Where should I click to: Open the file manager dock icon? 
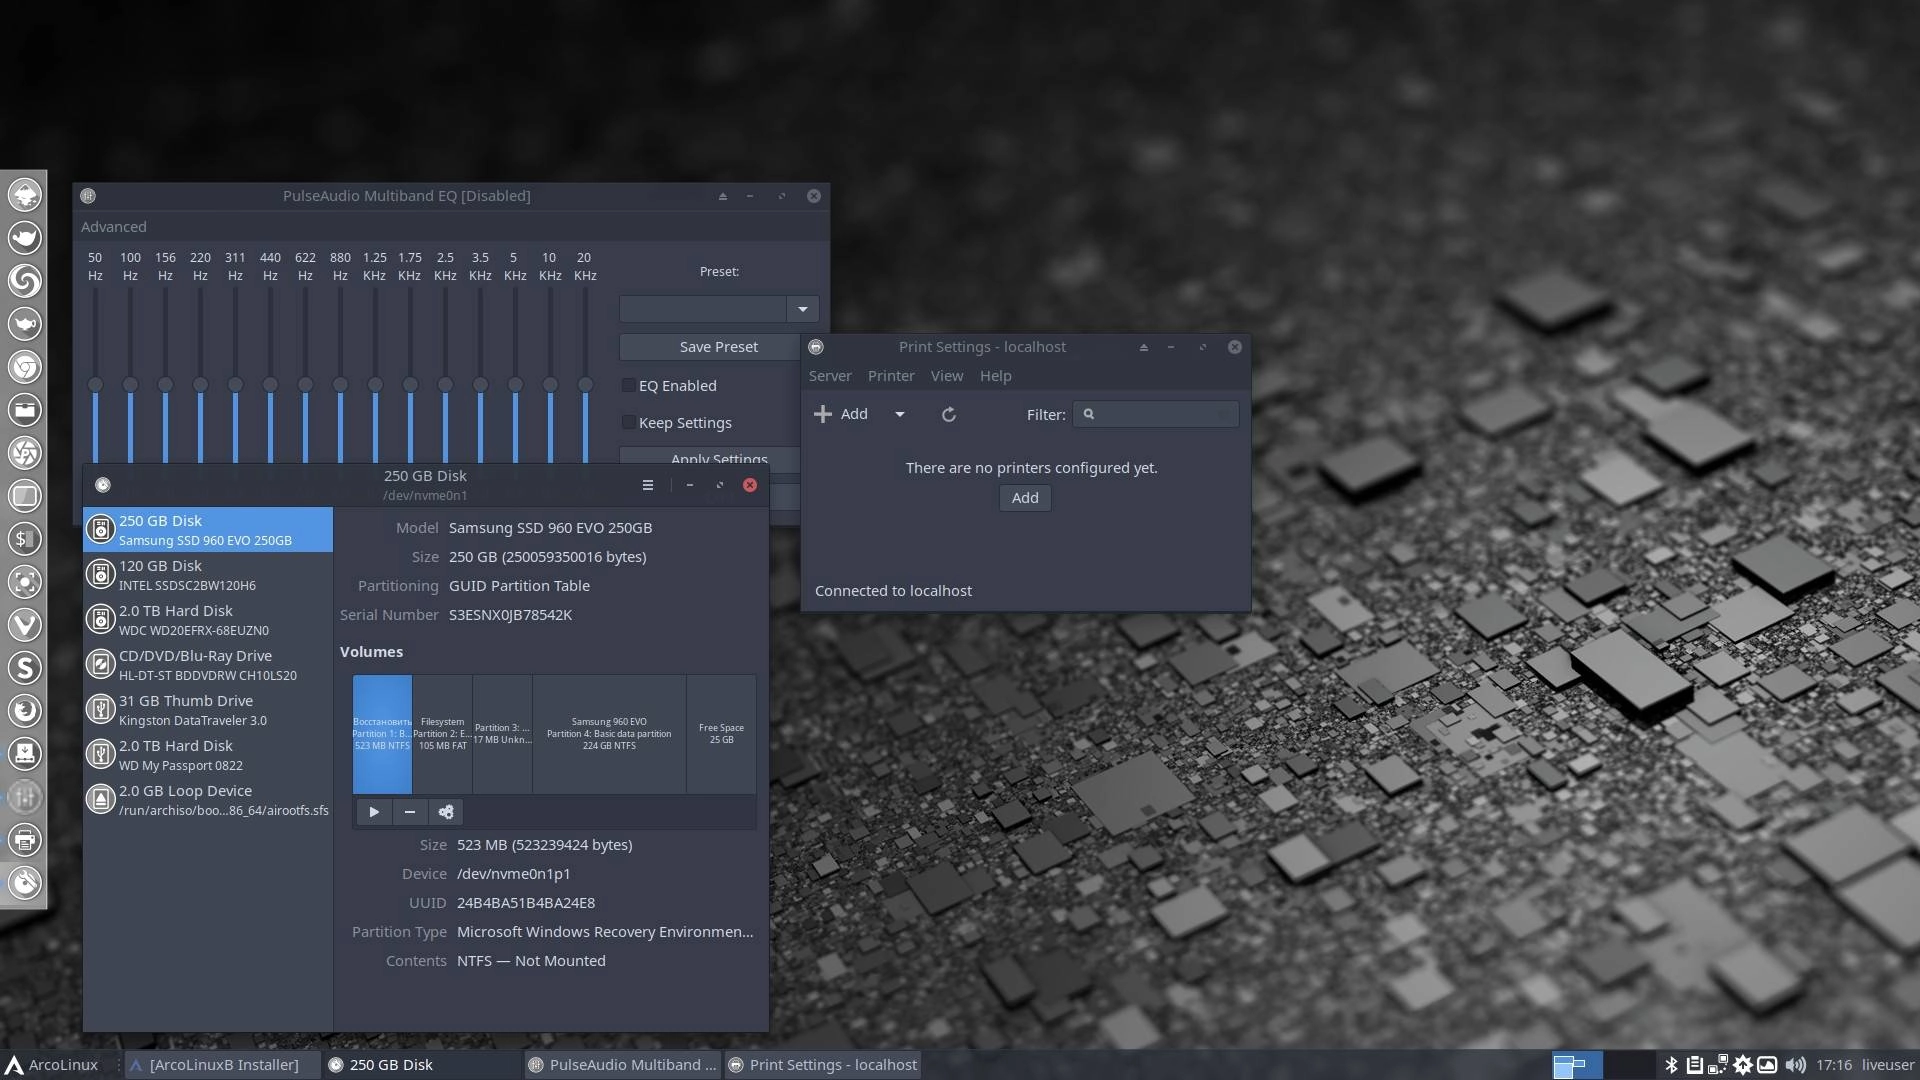pos(25,410)
